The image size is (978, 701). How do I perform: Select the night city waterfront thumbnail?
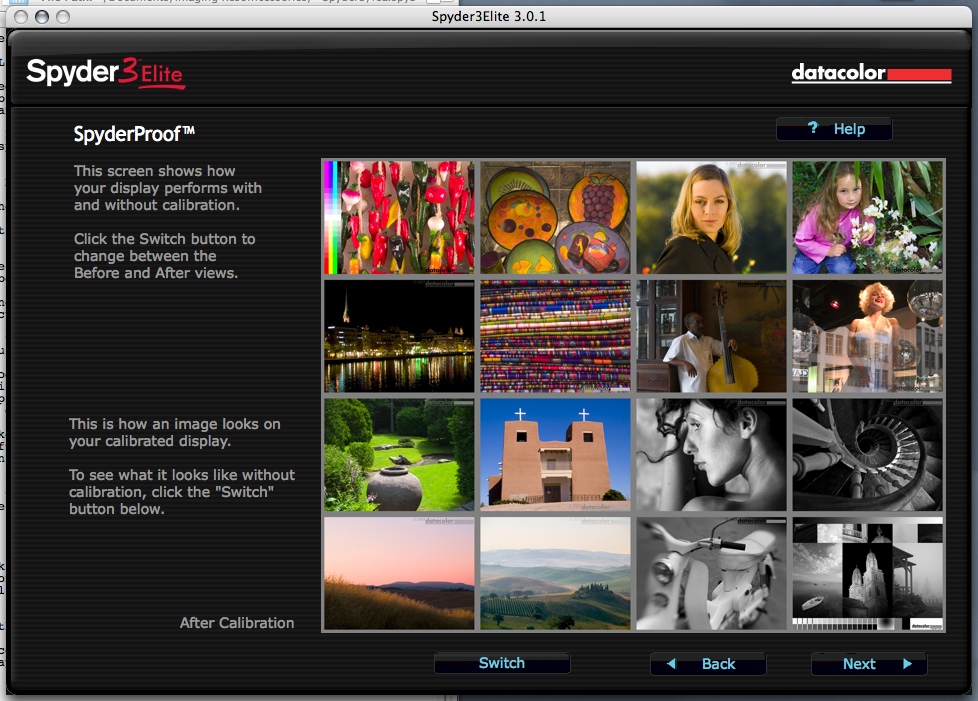click(399, 336)
